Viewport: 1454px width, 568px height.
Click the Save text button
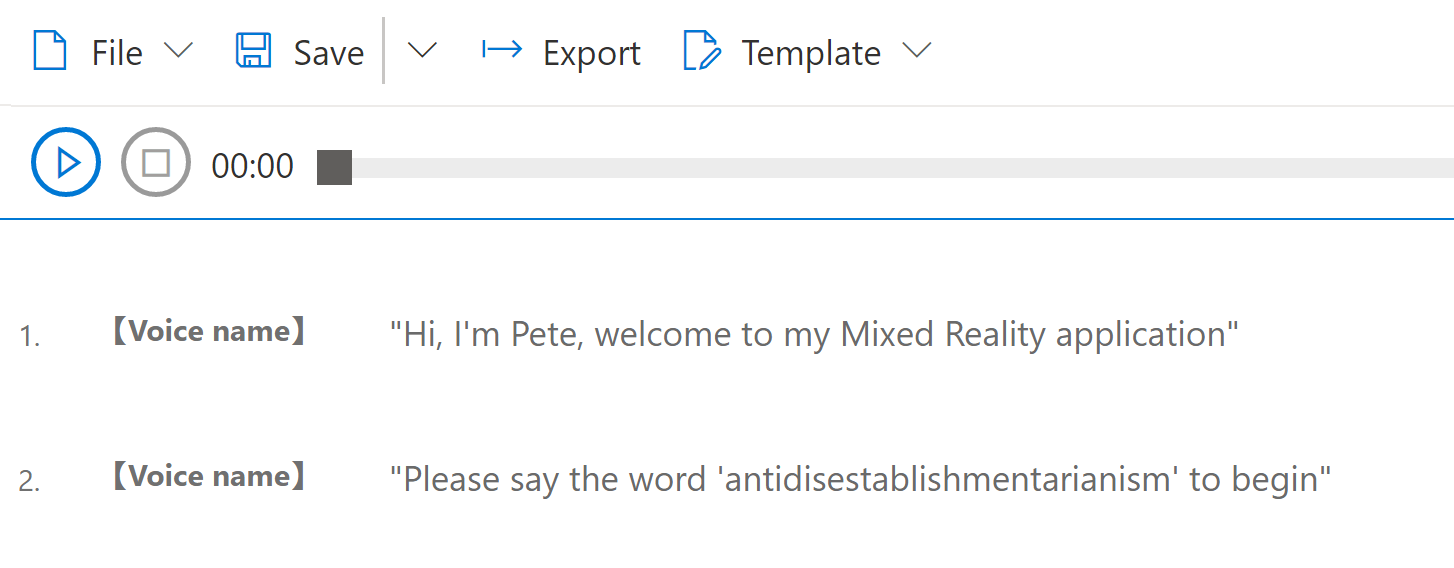tap(329, 53)
